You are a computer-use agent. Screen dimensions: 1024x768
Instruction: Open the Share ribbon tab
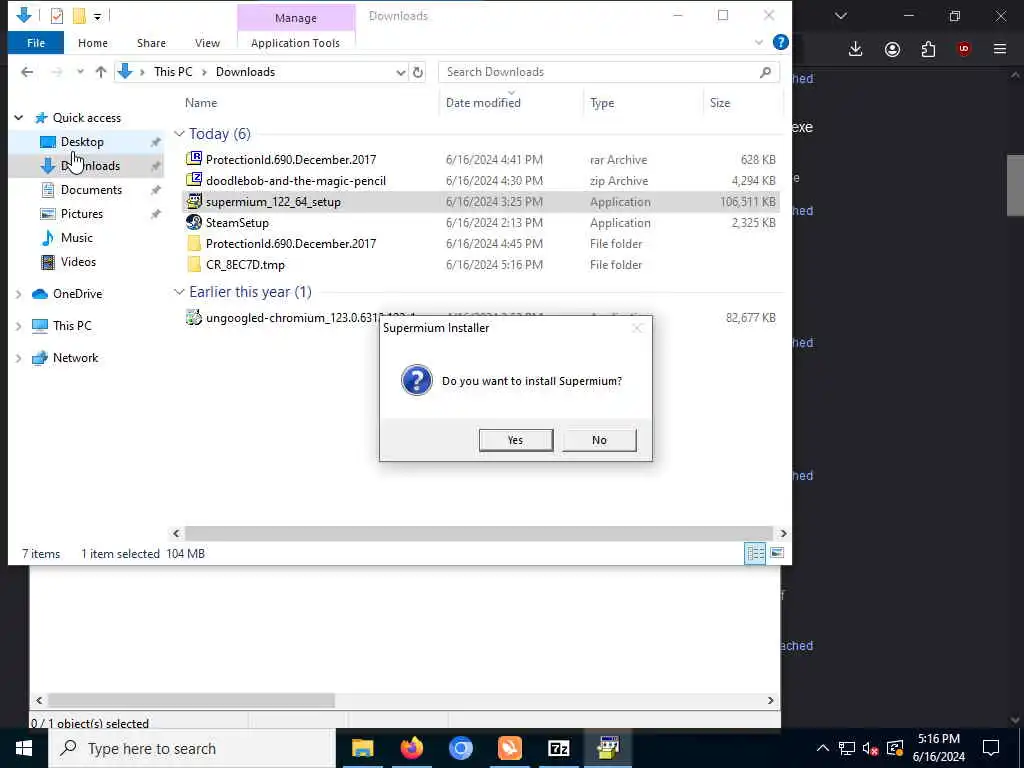point(151,43)
